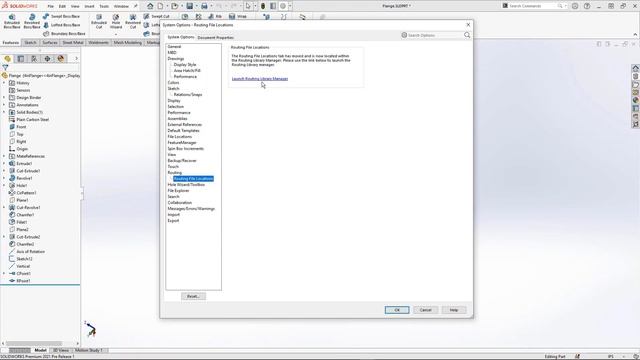Open the ConfigurationManager tab icon
Screen dimensions: 640x360
34,59
